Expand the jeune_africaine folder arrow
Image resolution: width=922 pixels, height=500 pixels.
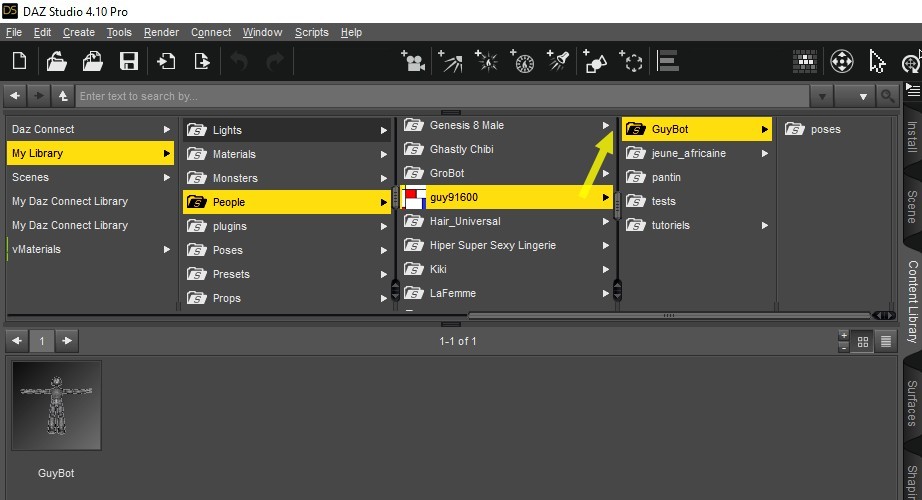pos(764,154)
